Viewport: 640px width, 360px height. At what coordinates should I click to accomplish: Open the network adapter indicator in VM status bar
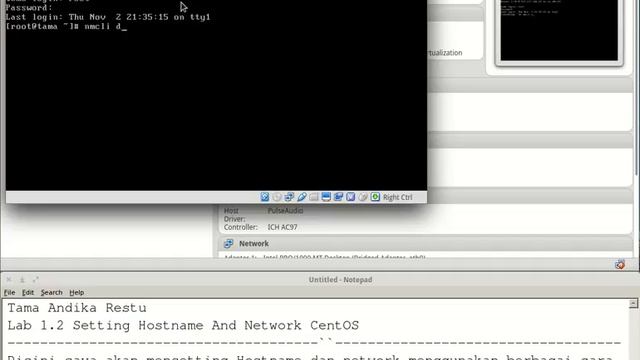[x=289, y=197]
